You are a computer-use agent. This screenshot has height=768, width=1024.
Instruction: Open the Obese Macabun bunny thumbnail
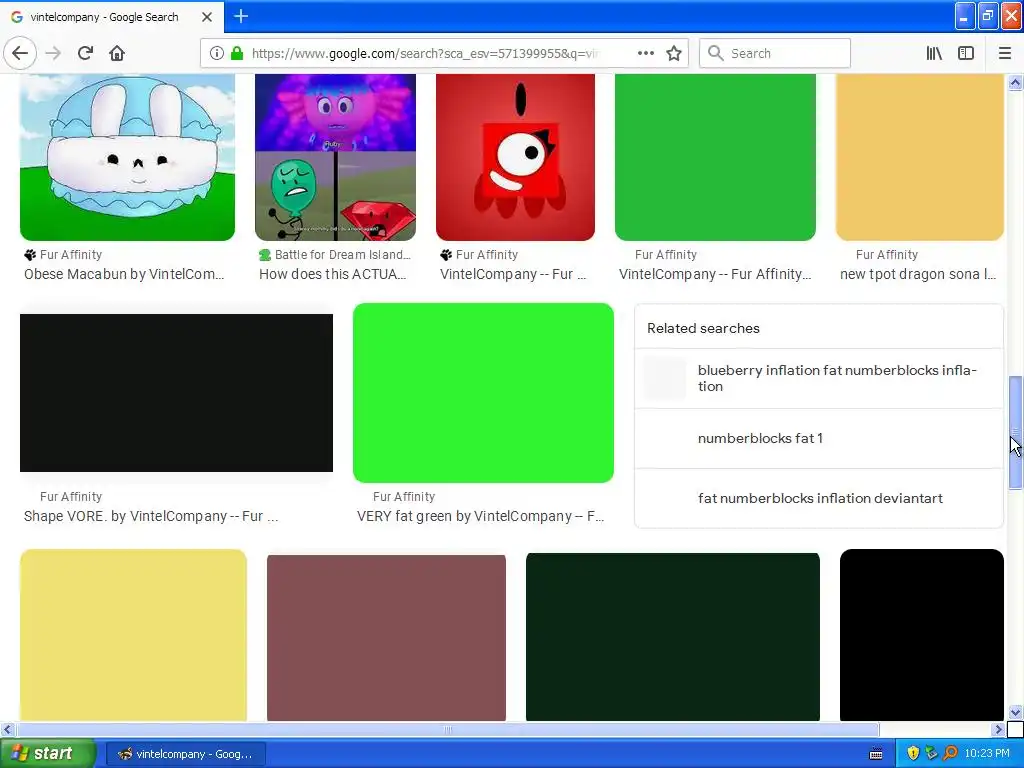pyautogui.click(x=127, y=157)
